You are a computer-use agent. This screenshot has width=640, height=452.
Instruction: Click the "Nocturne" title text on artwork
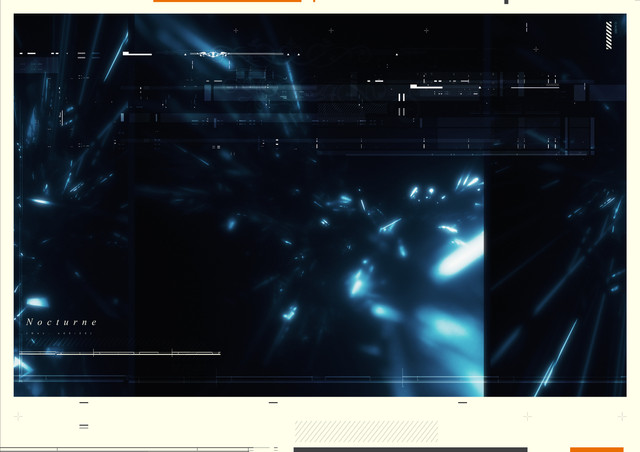pyautogui.click(x=62, y=322)
